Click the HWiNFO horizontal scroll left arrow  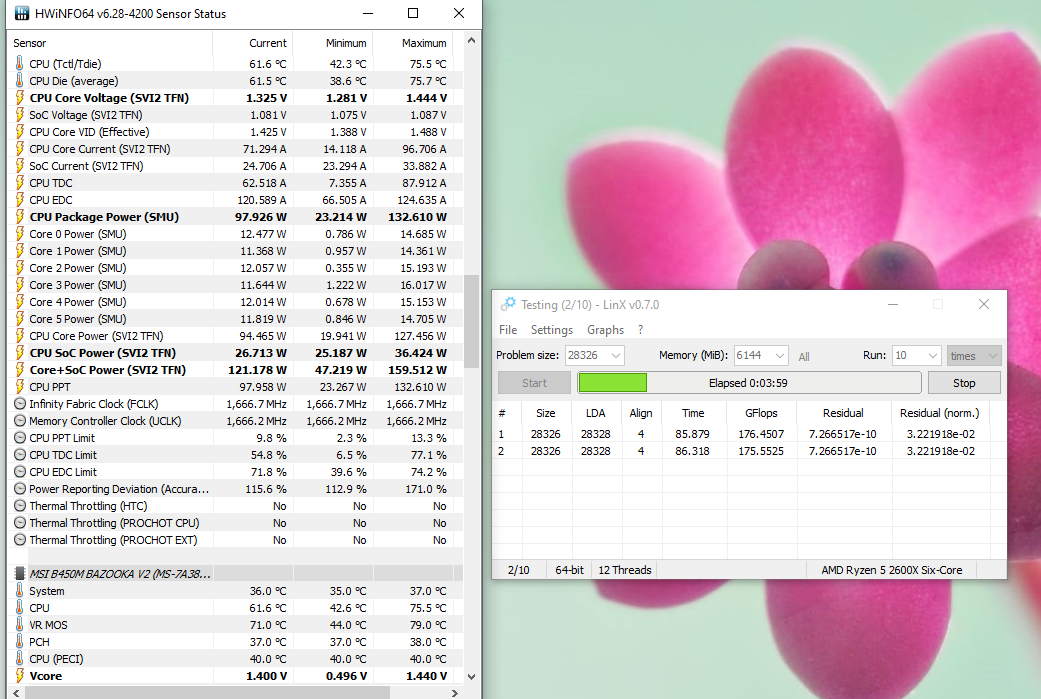click(x=17, y=693)
